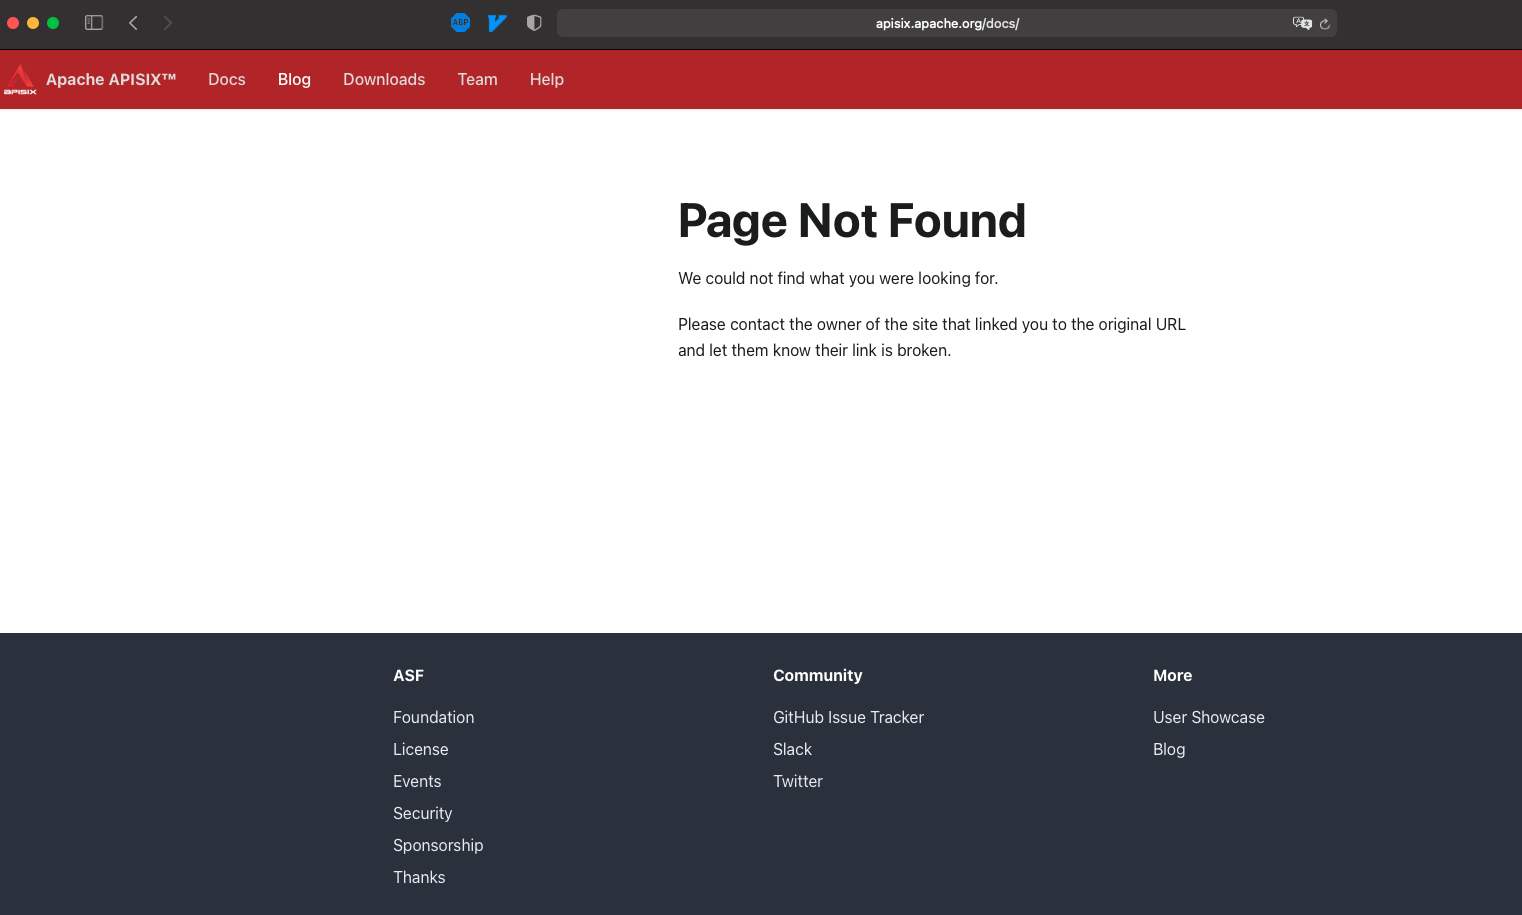
Task: Open the Foundation footer link
Action: point(434,717)
